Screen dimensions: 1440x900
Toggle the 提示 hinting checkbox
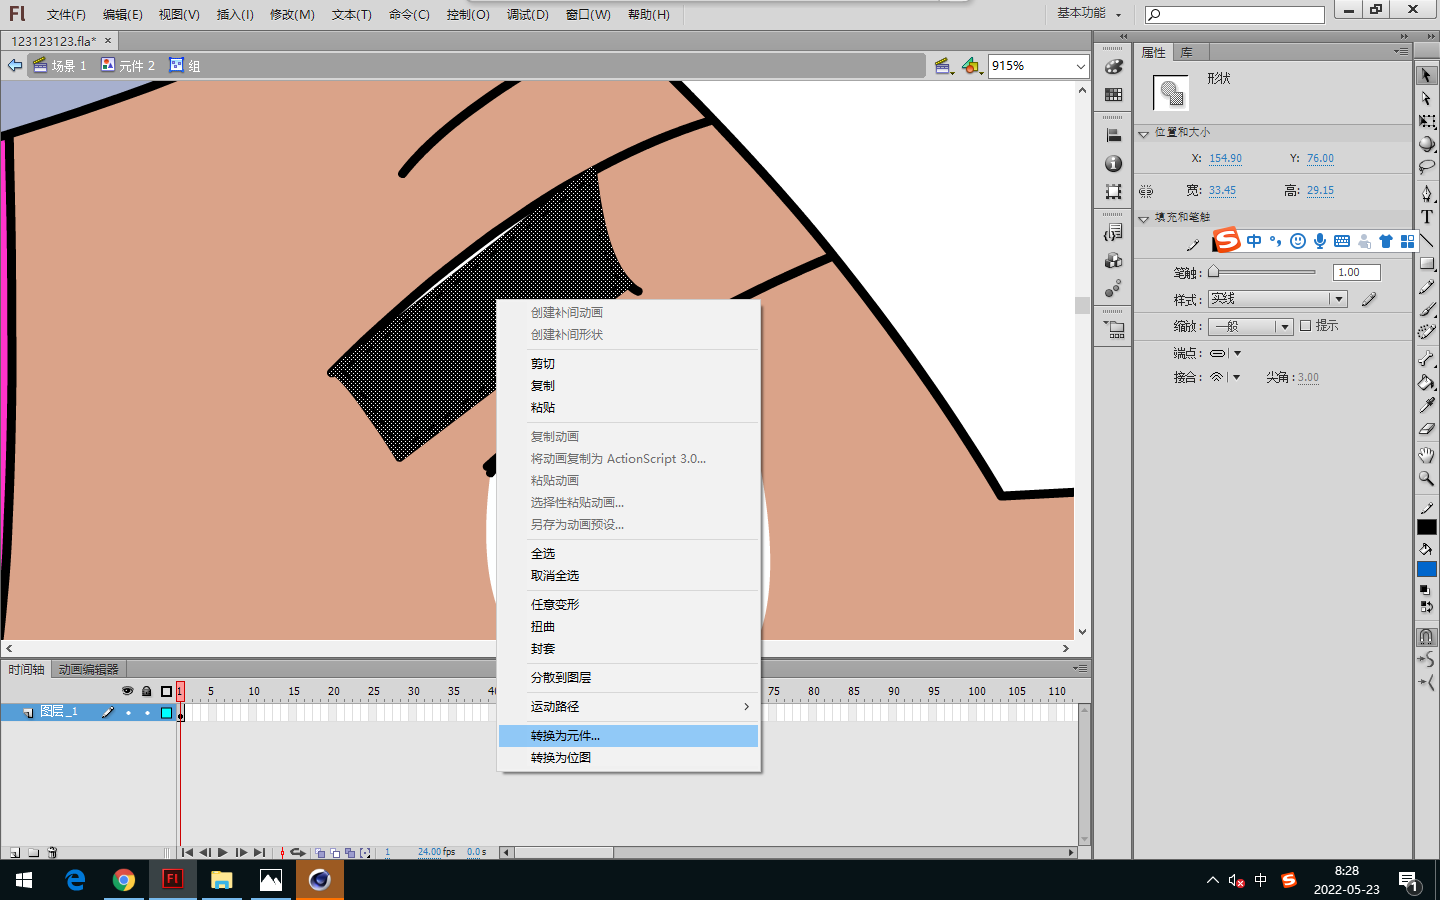(1305, 326)
